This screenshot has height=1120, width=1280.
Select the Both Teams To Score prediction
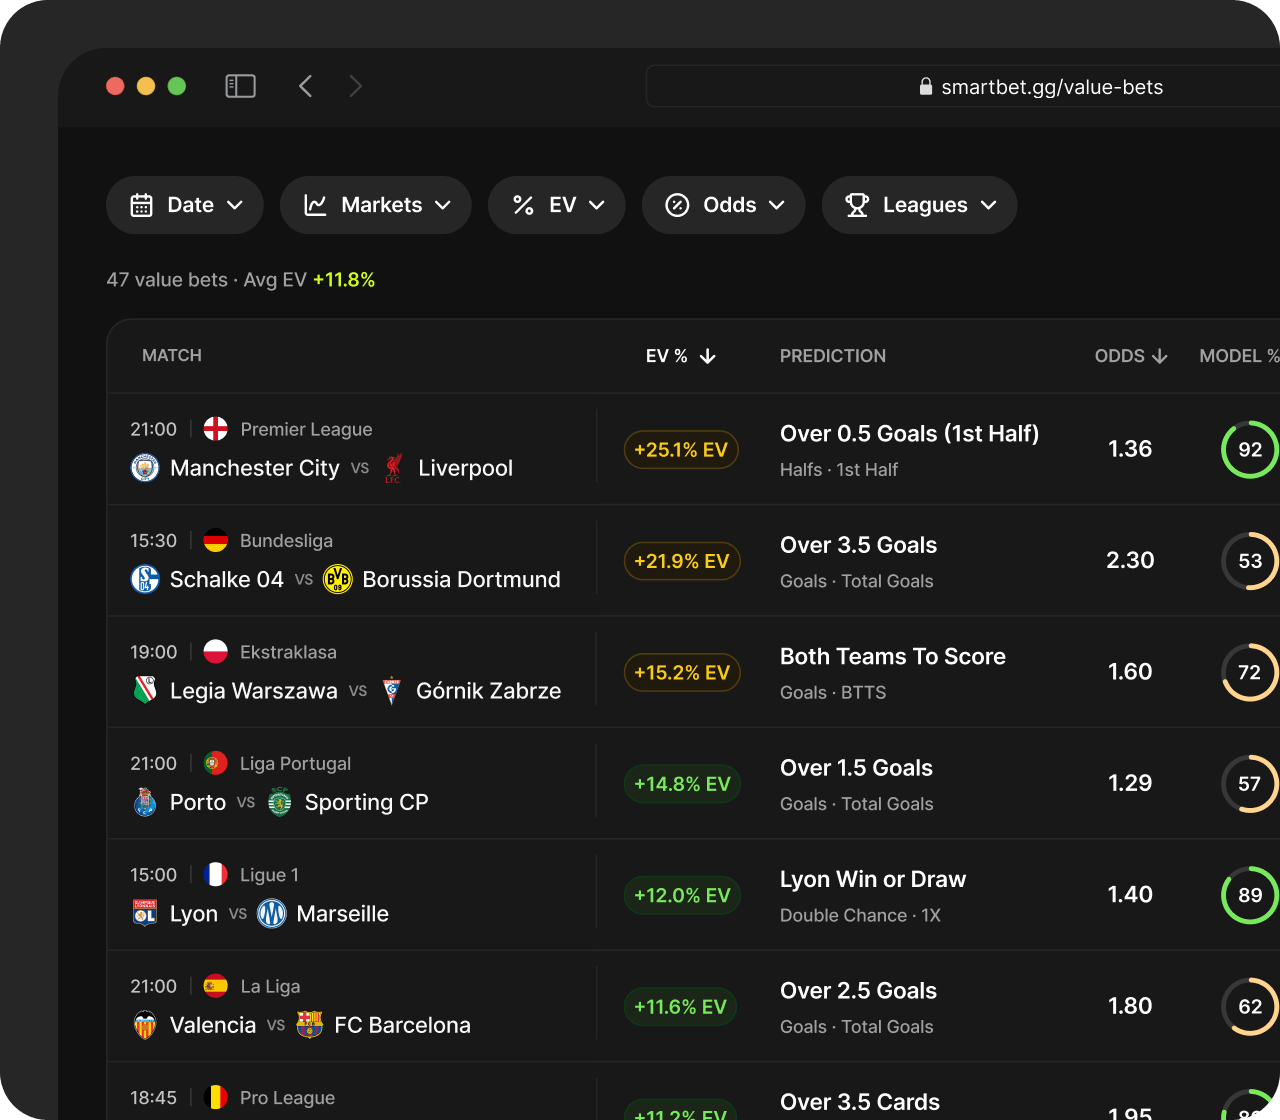(893, 657)
